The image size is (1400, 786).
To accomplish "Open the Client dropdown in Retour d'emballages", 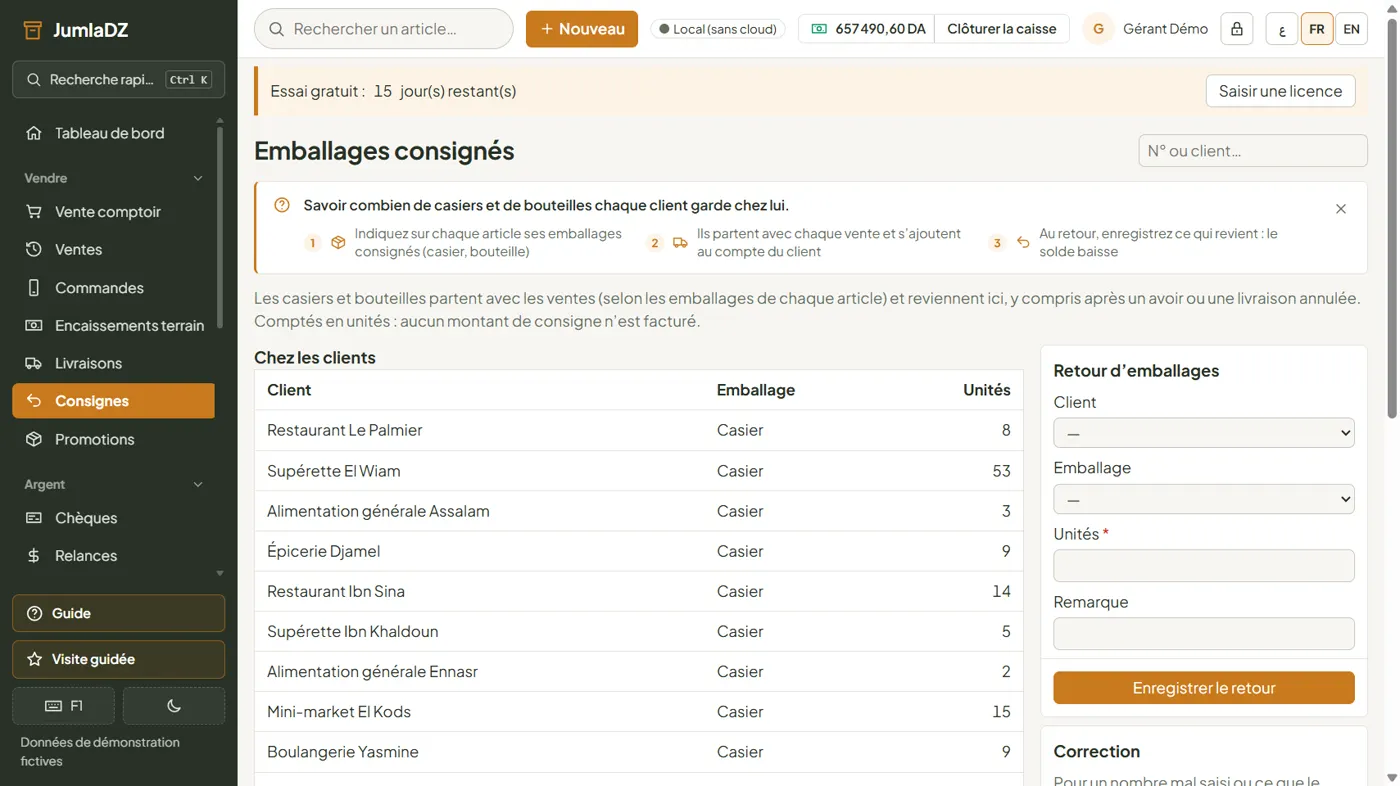I will point(1204,433).
